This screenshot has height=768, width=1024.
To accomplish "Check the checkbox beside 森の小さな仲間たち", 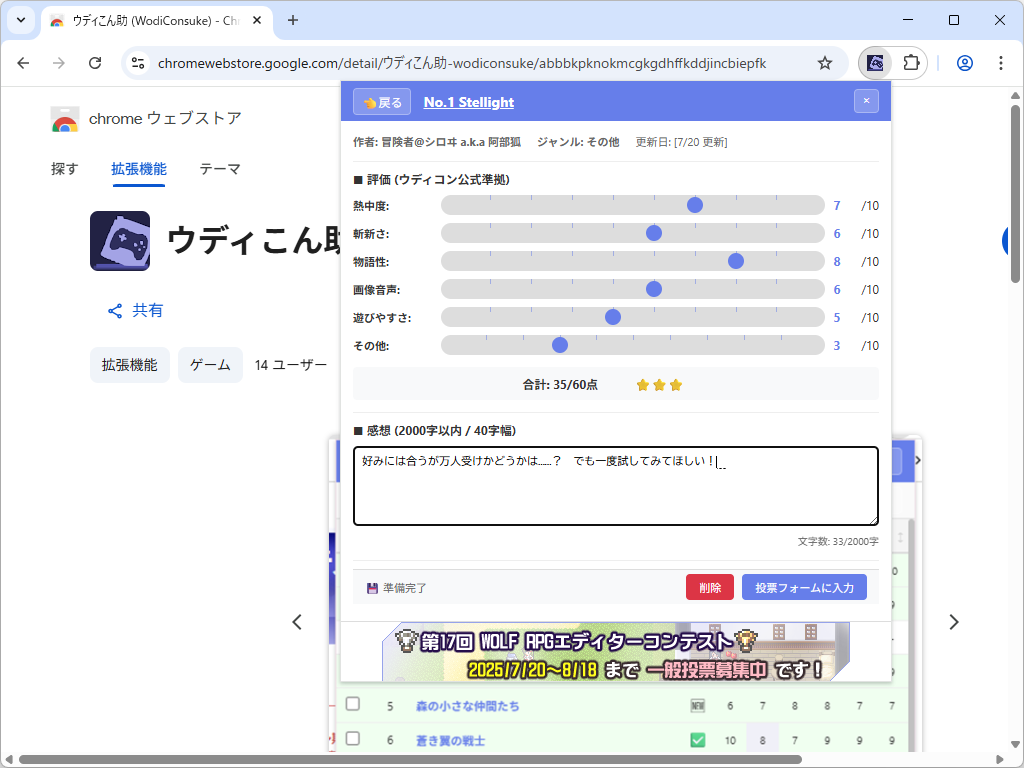I will (352, 704).
